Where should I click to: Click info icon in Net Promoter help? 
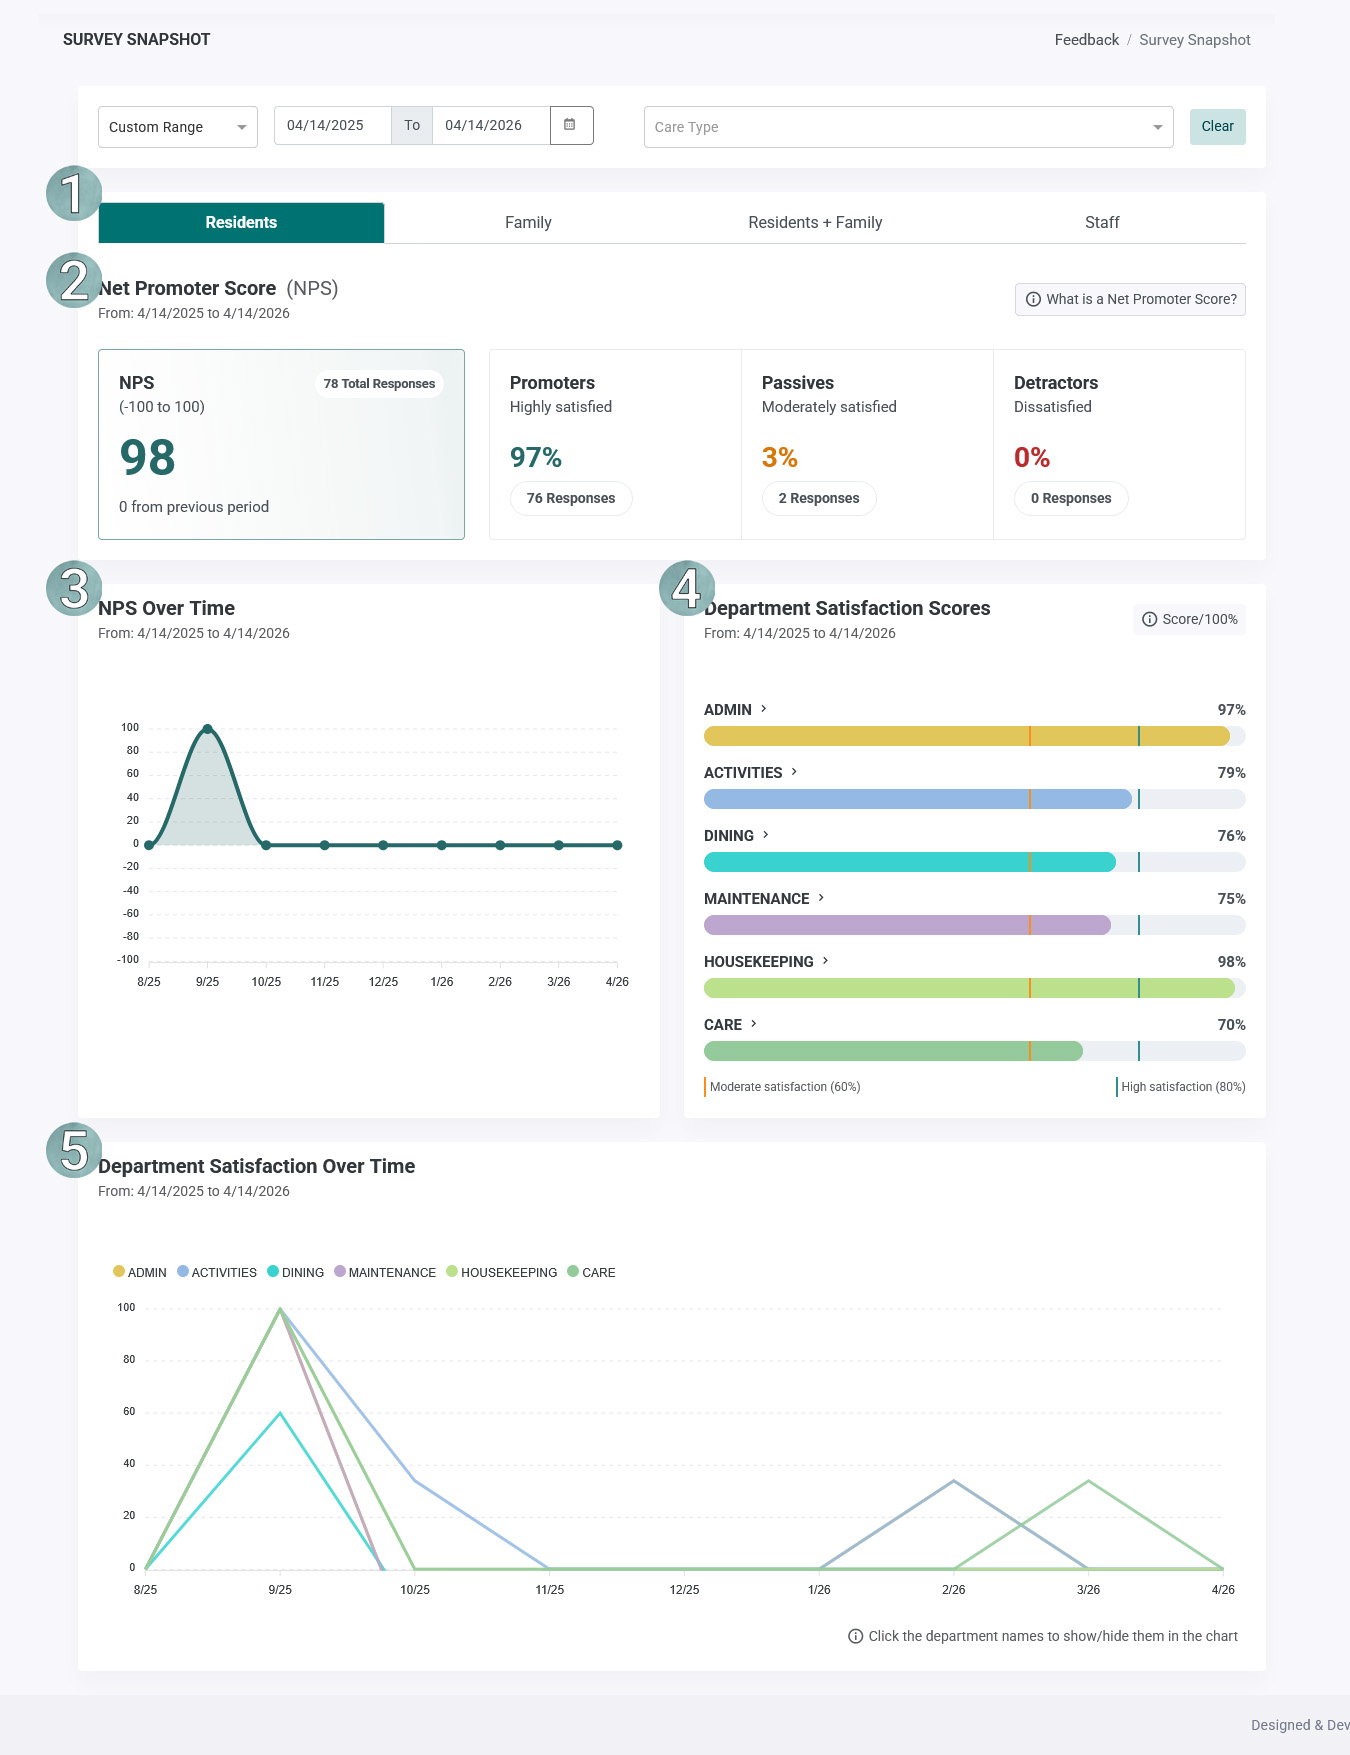coord(1033,299)
